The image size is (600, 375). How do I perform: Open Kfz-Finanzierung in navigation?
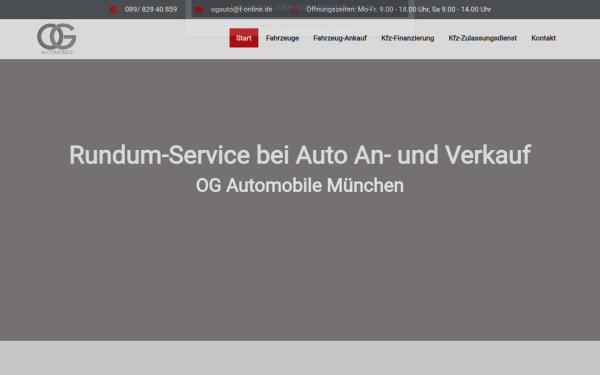[x=408, y=38]
